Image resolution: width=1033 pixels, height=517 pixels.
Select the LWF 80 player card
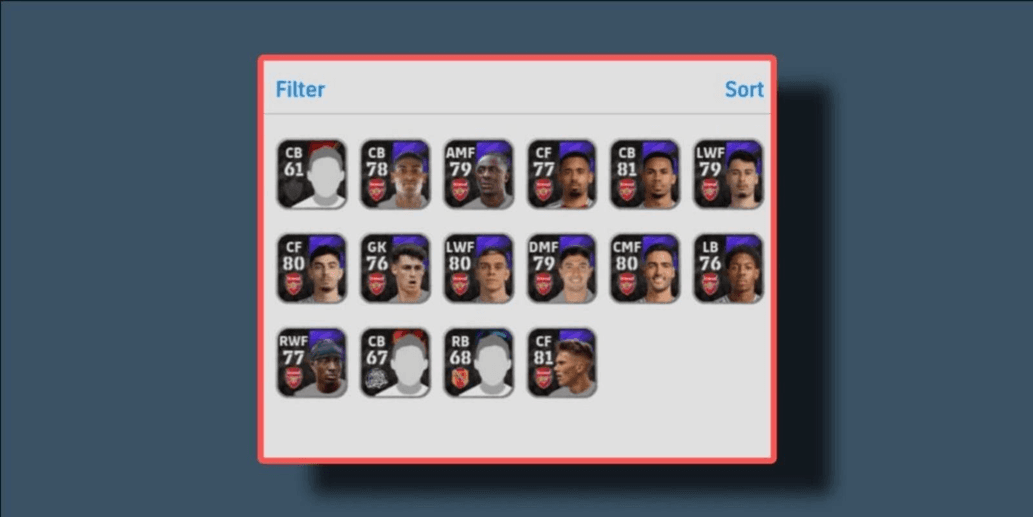pos(478,269)
